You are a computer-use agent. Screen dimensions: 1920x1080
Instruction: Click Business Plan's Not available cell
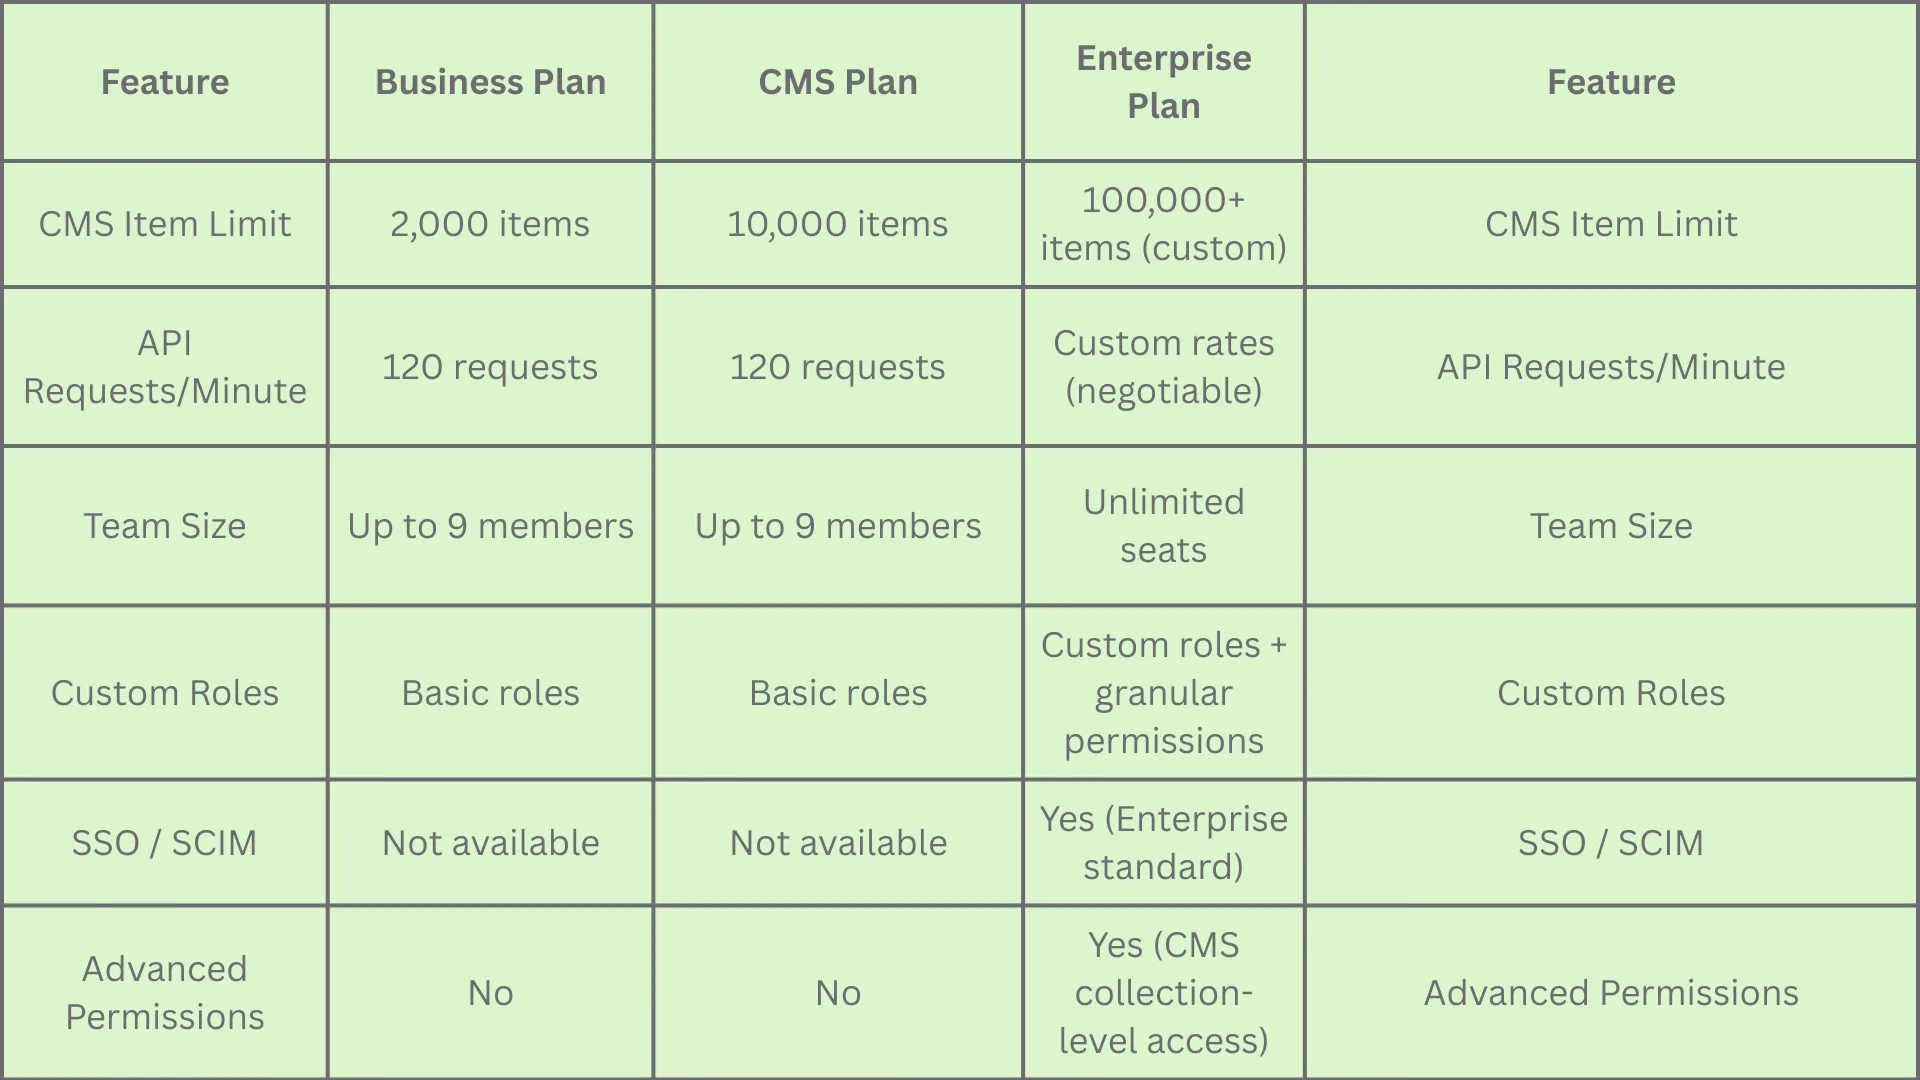tap(490, 843)
